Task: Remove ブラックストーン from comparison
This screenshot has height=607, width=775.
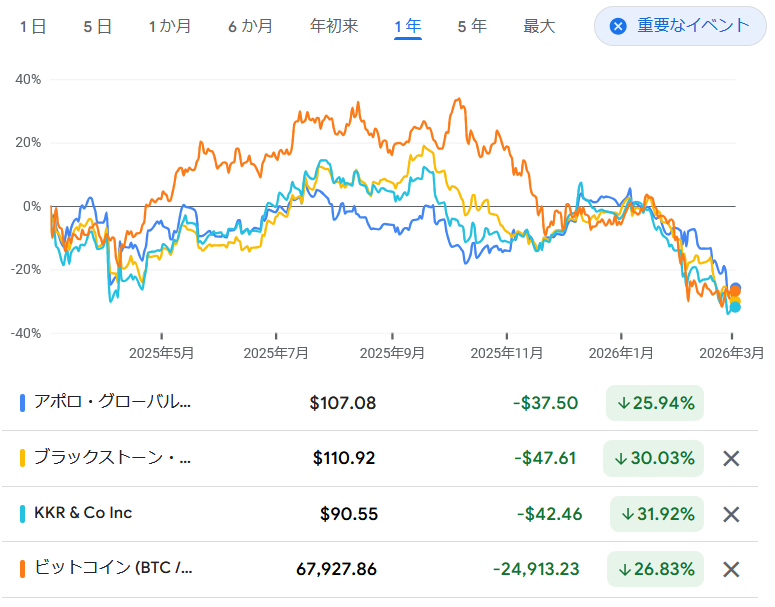Action: point(731,458)
